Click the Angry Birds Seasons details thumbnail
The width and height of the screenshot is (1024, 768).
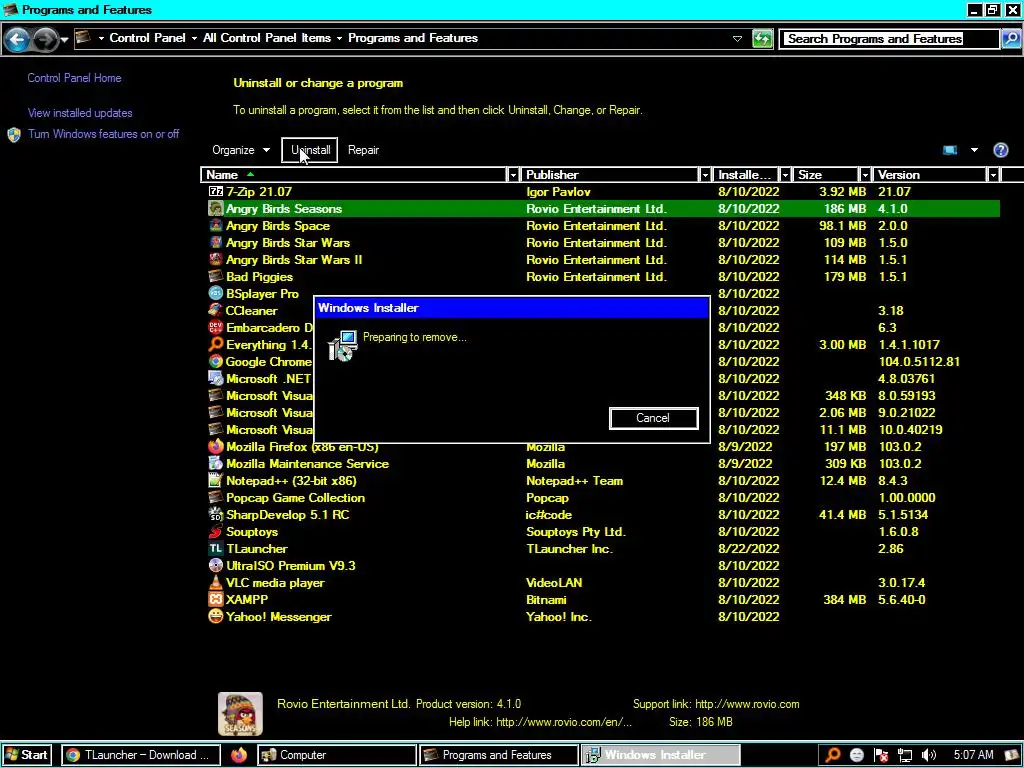coord(240,714)
